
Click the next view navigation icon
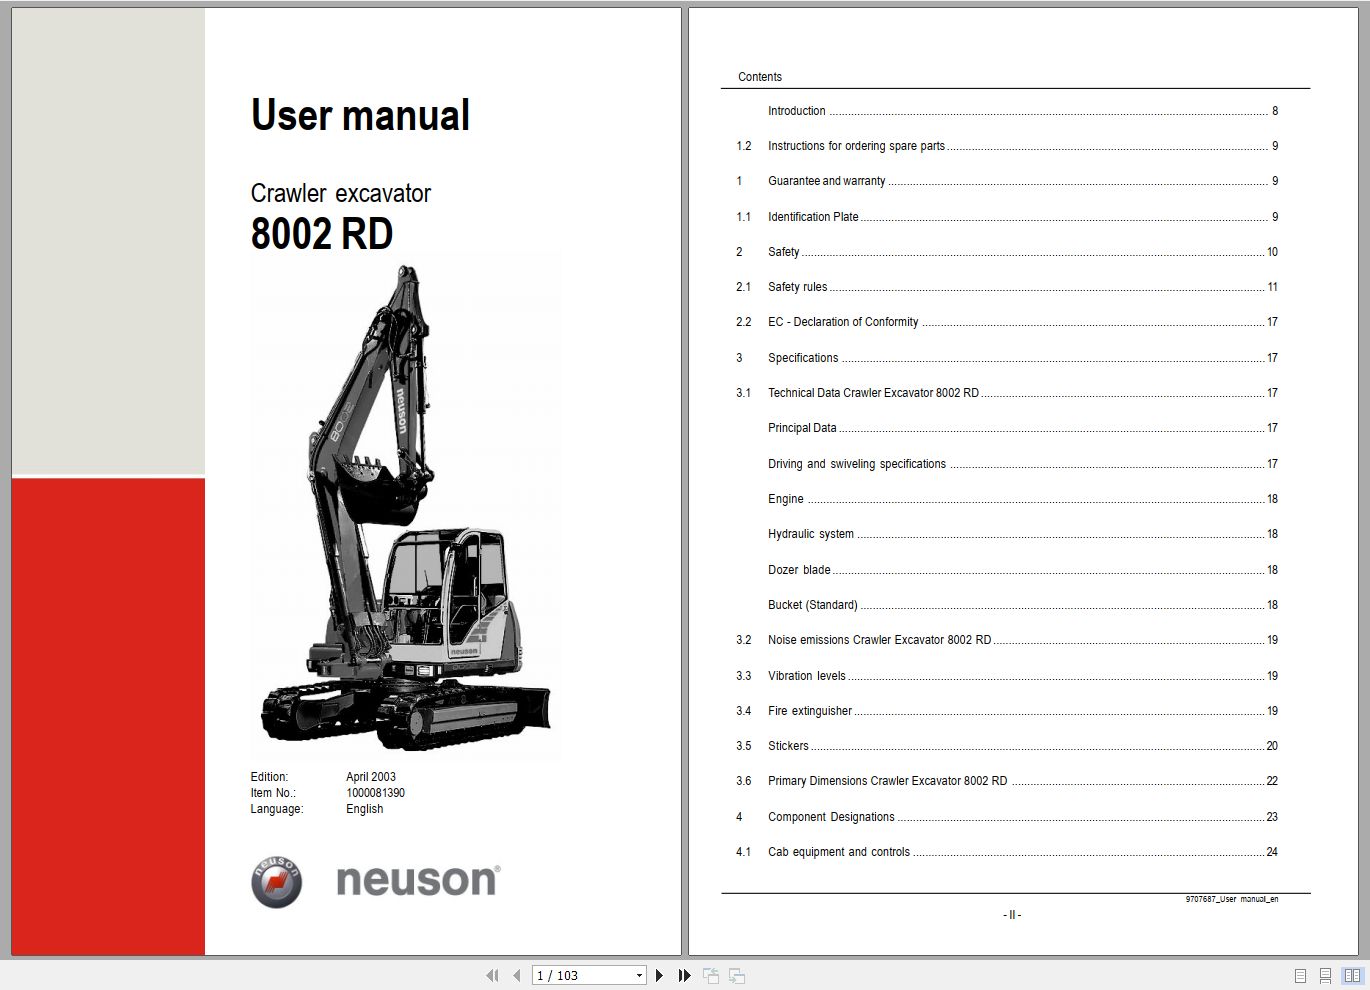(x=737, y=976)
